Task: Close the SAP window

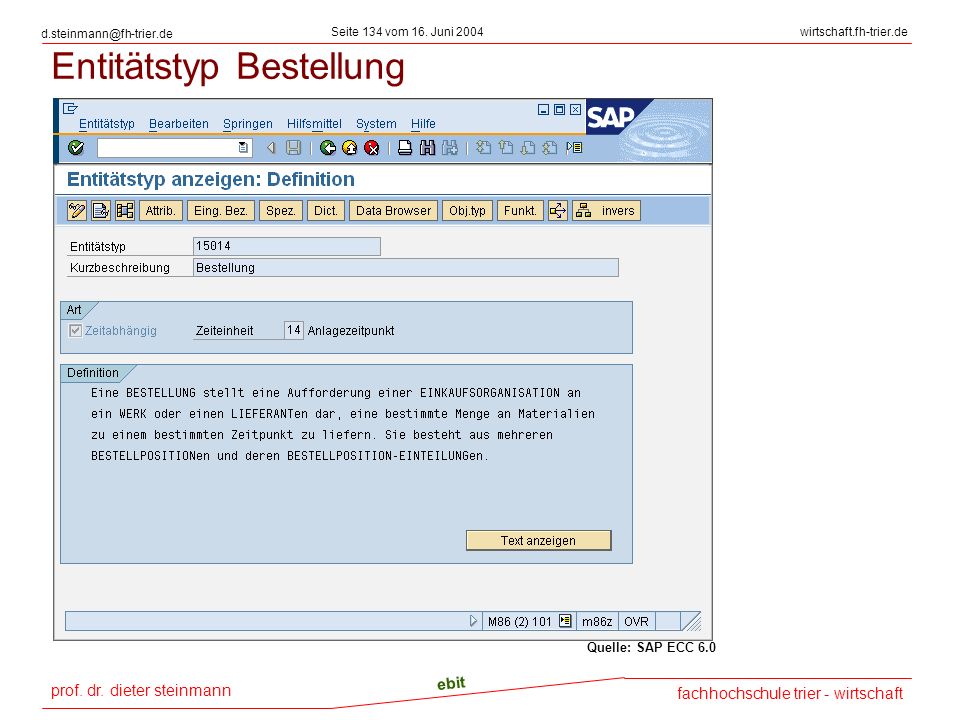Action: (x=575, y=110)
